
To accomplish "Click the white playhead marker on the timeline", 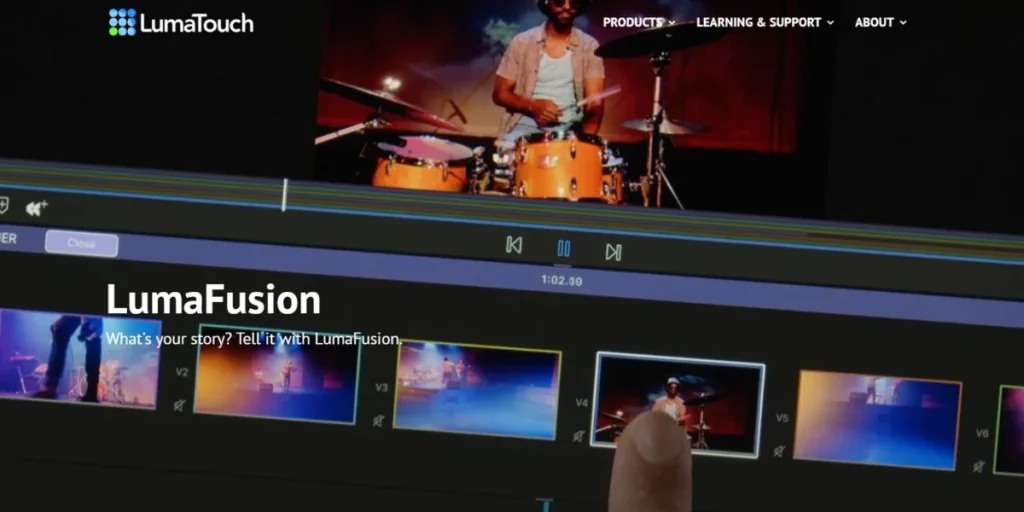I will 284,195.
